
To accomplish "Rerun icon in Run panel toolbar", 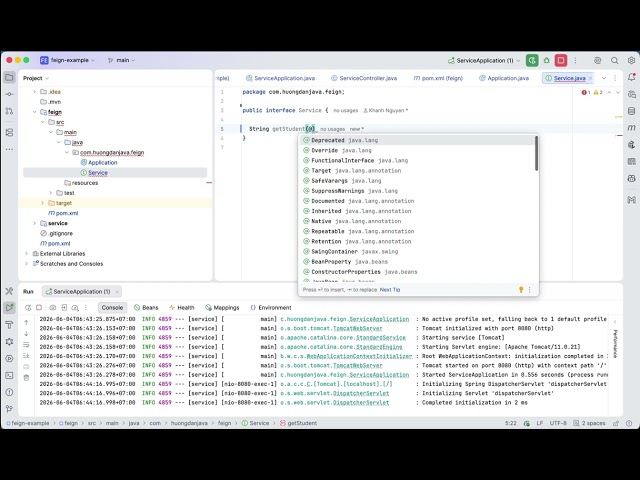I will pyautogui.click(x=28, y=308).
